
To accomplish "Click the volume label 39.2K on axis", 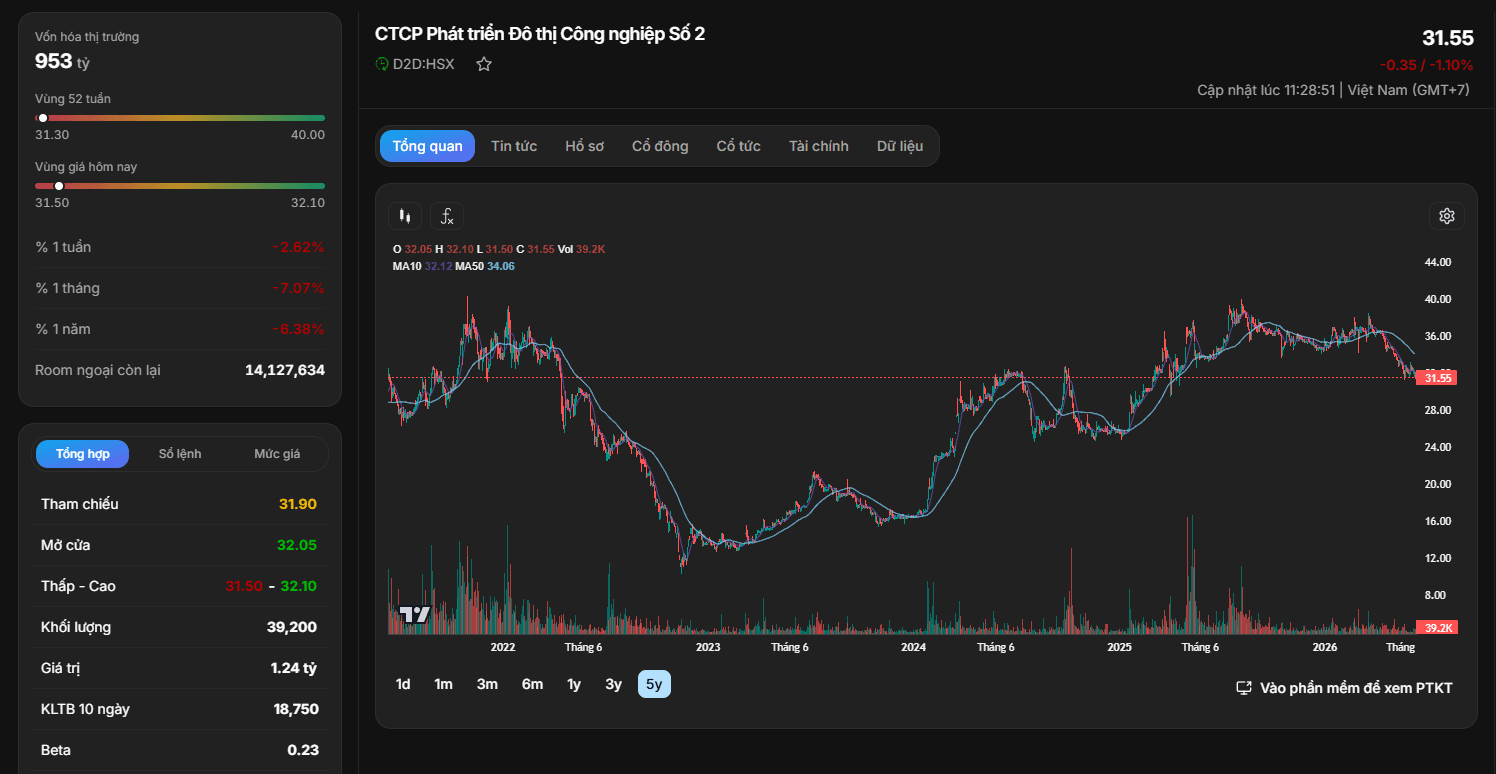I will 1437,627.
